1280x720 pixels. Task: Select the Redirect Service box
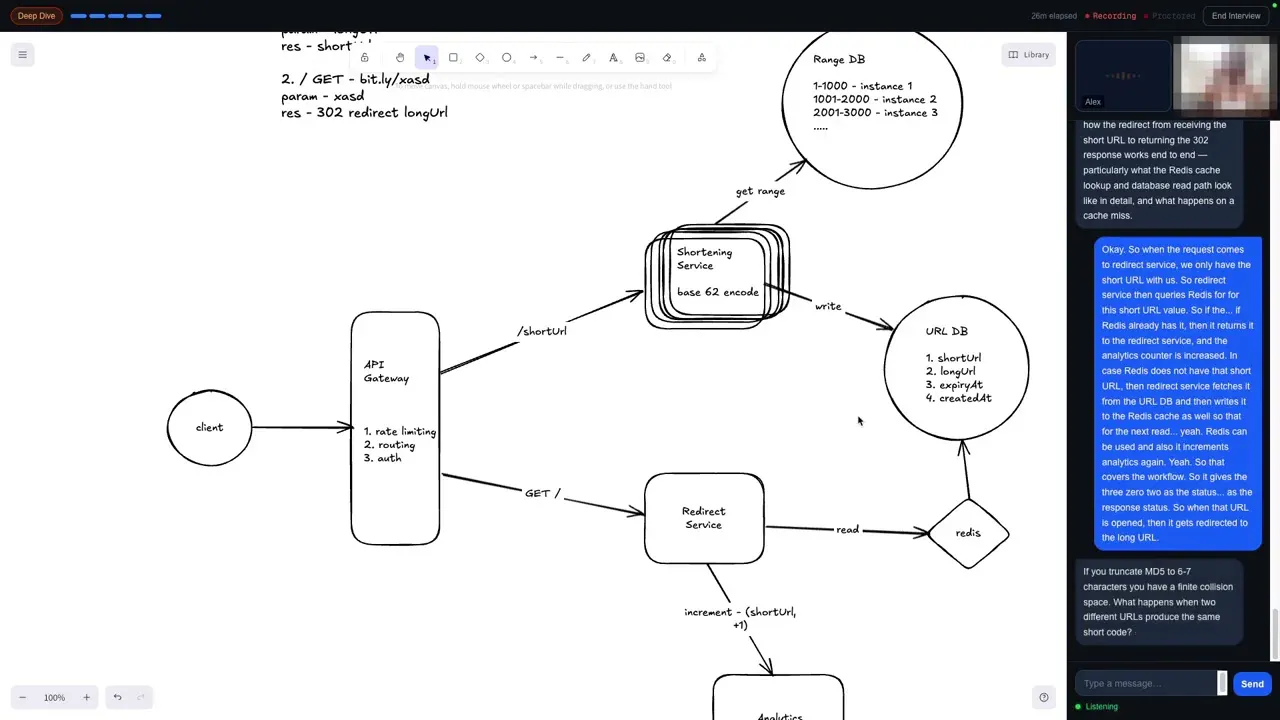[x=704, y=518]
